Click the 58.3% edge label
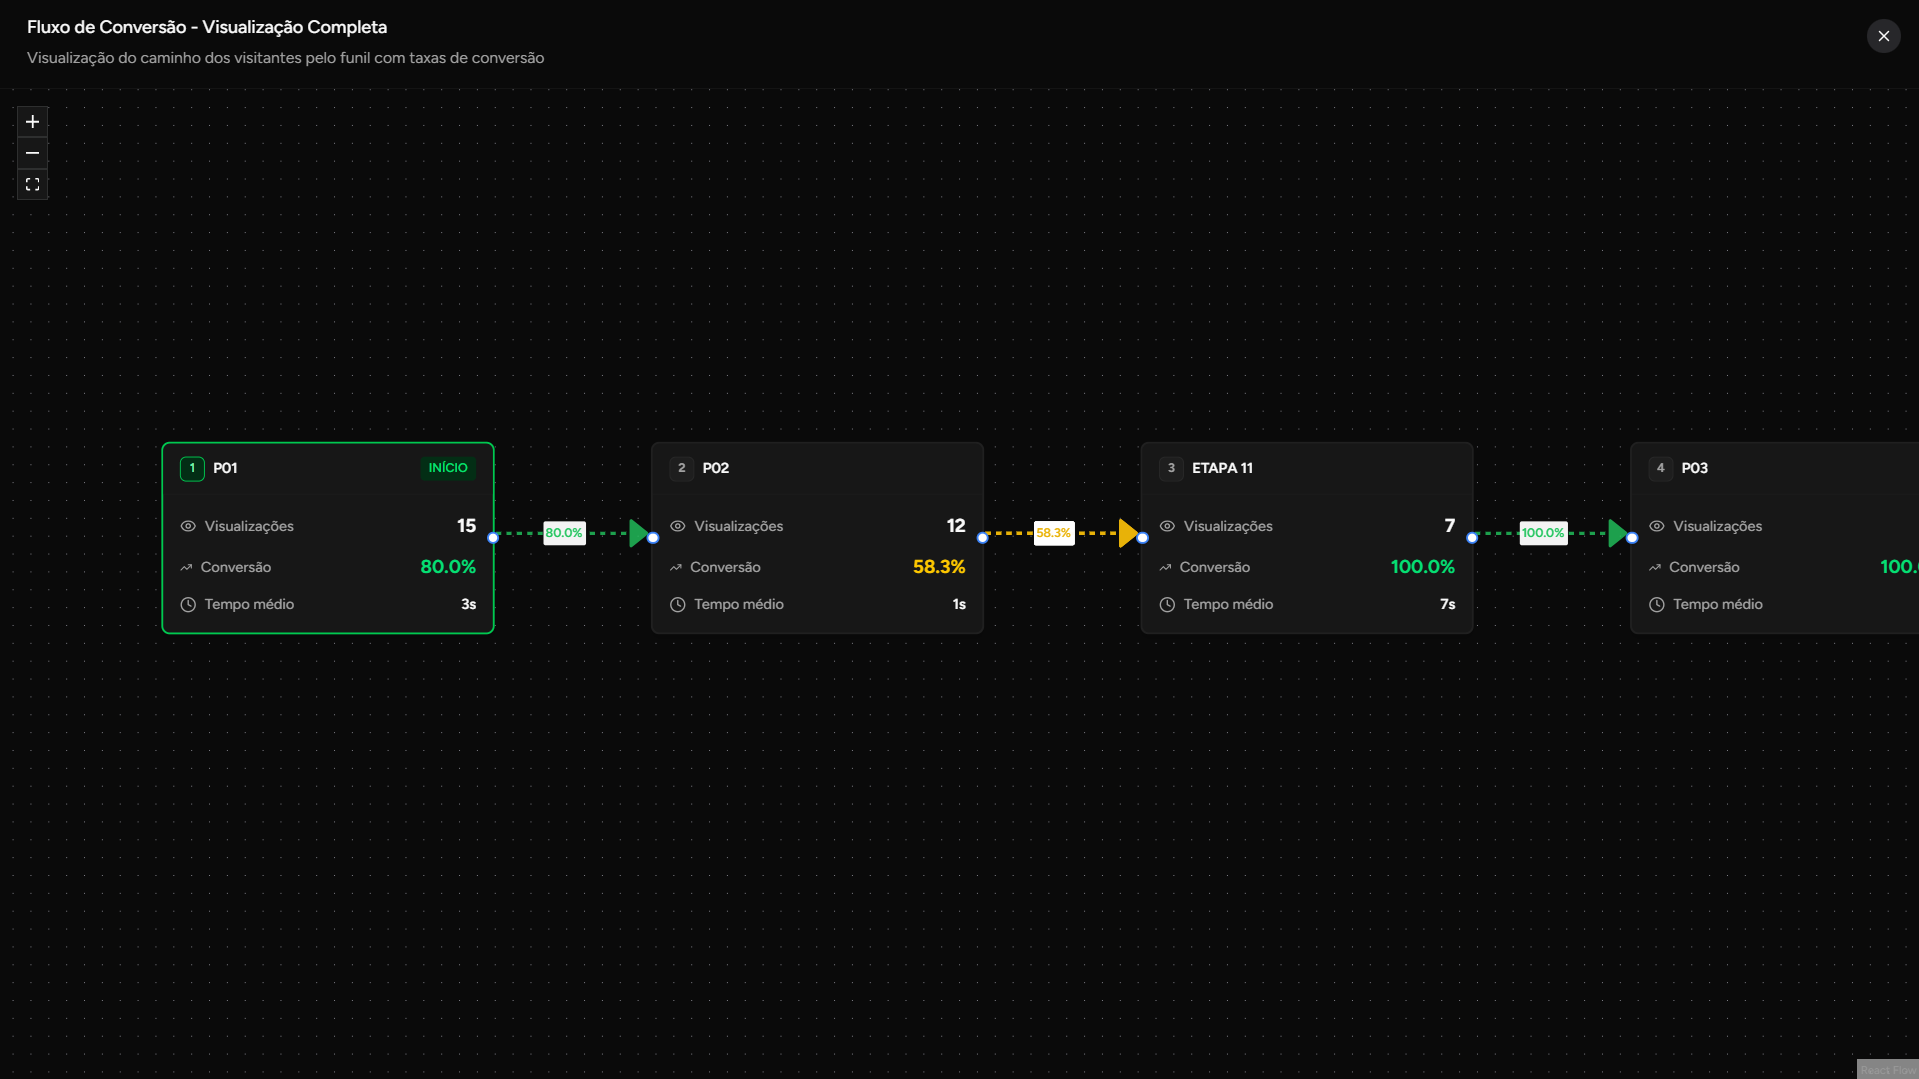Viewport: 1919px width, 1079px height. click(x=1054, y=533)
